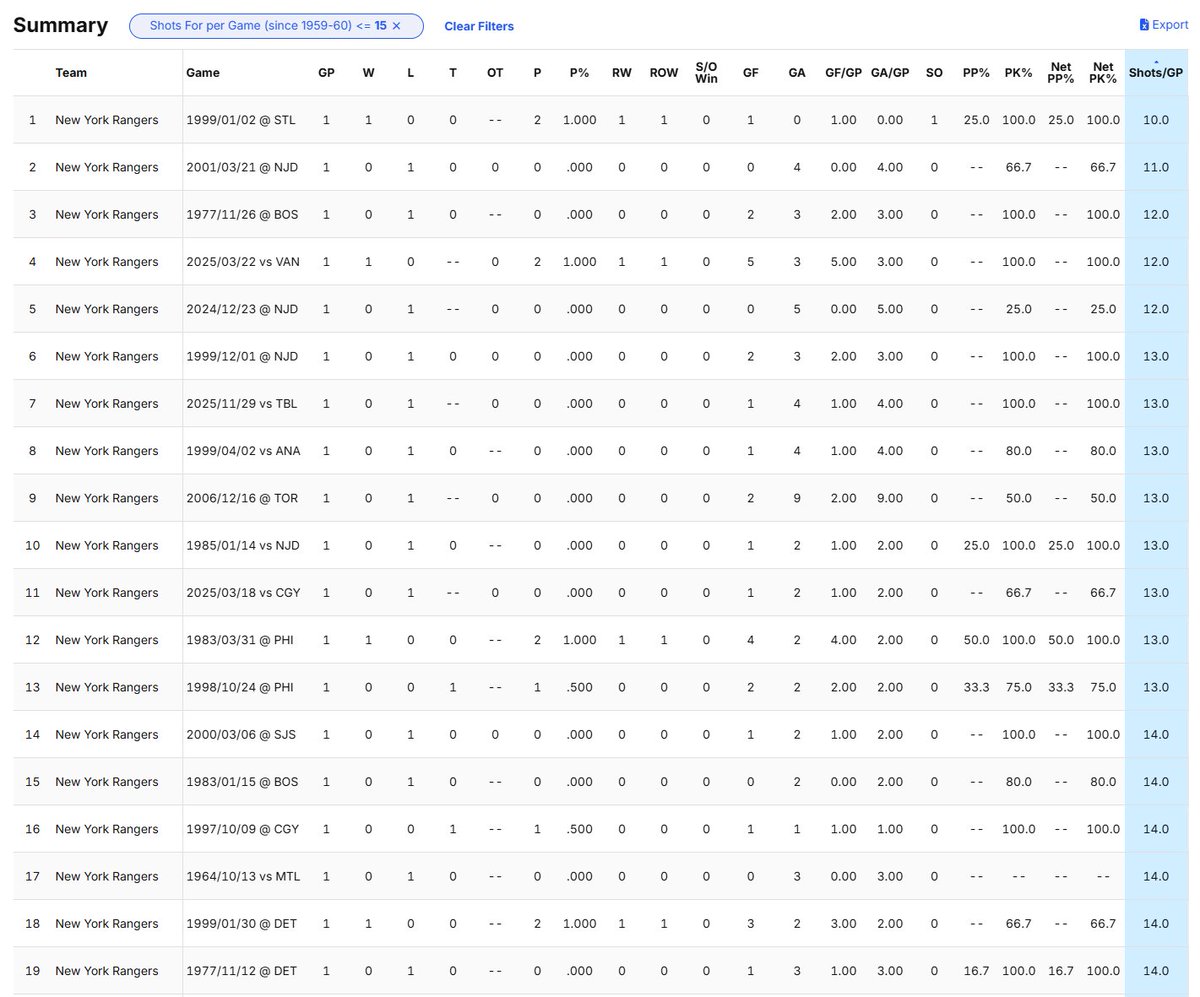
Task: Select game 2001/03/21 @ NJD
Action: click(242, 167)
